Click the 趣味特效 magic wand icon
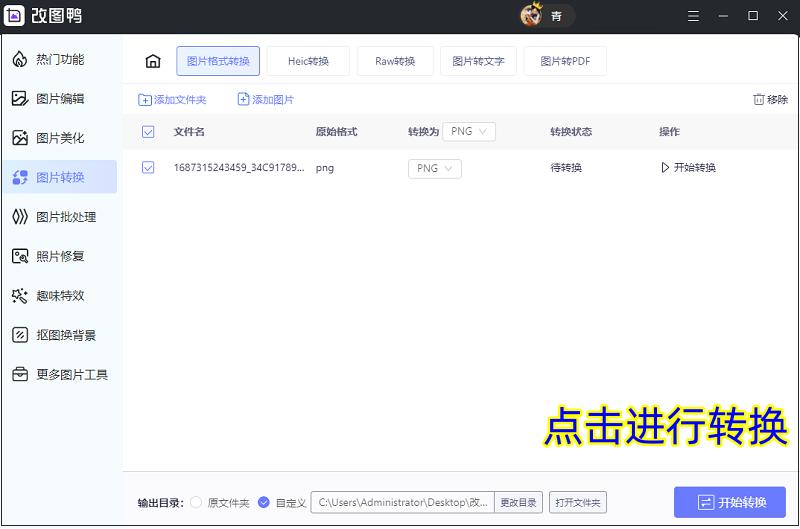Image resolution: width=800 pixels, height=529 pixels. click(19, 295)
